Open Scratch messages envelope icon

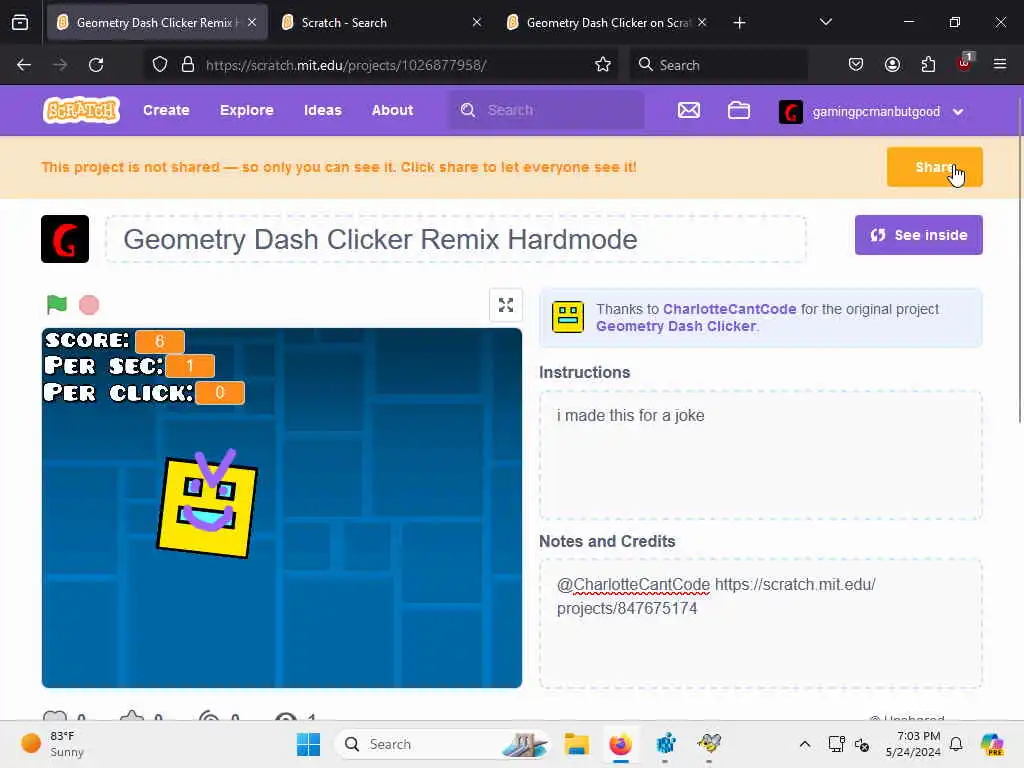[688, 110]
